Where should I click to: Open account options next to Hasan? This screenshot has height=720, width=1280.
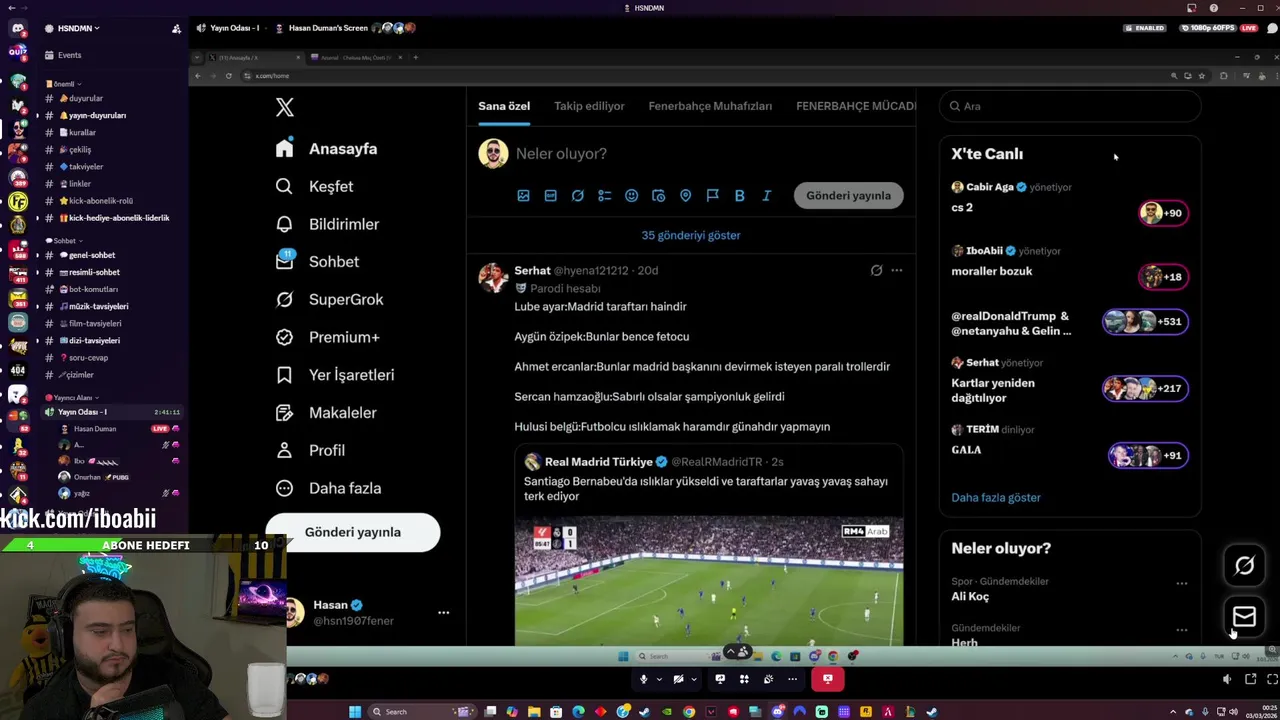click(443, 612)
